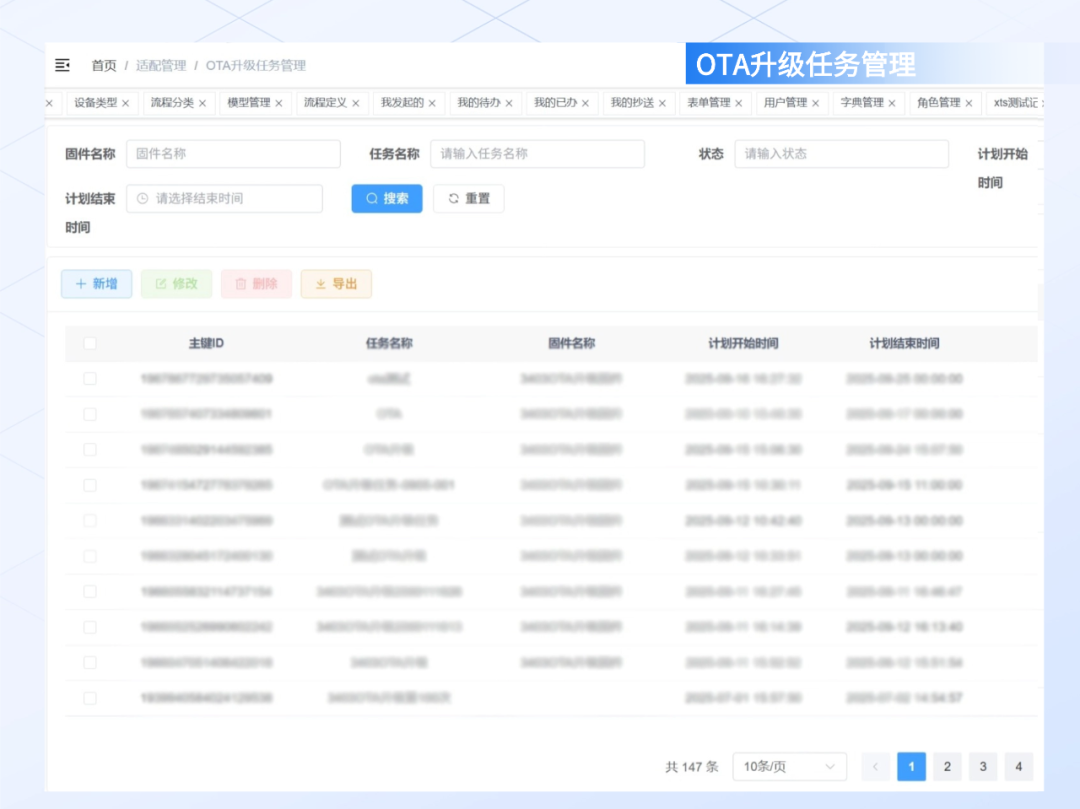Viewport: 1080px width, 809px height.
Task: Close the 流程分类 tab with its X
Action: [x=202, y=103]
